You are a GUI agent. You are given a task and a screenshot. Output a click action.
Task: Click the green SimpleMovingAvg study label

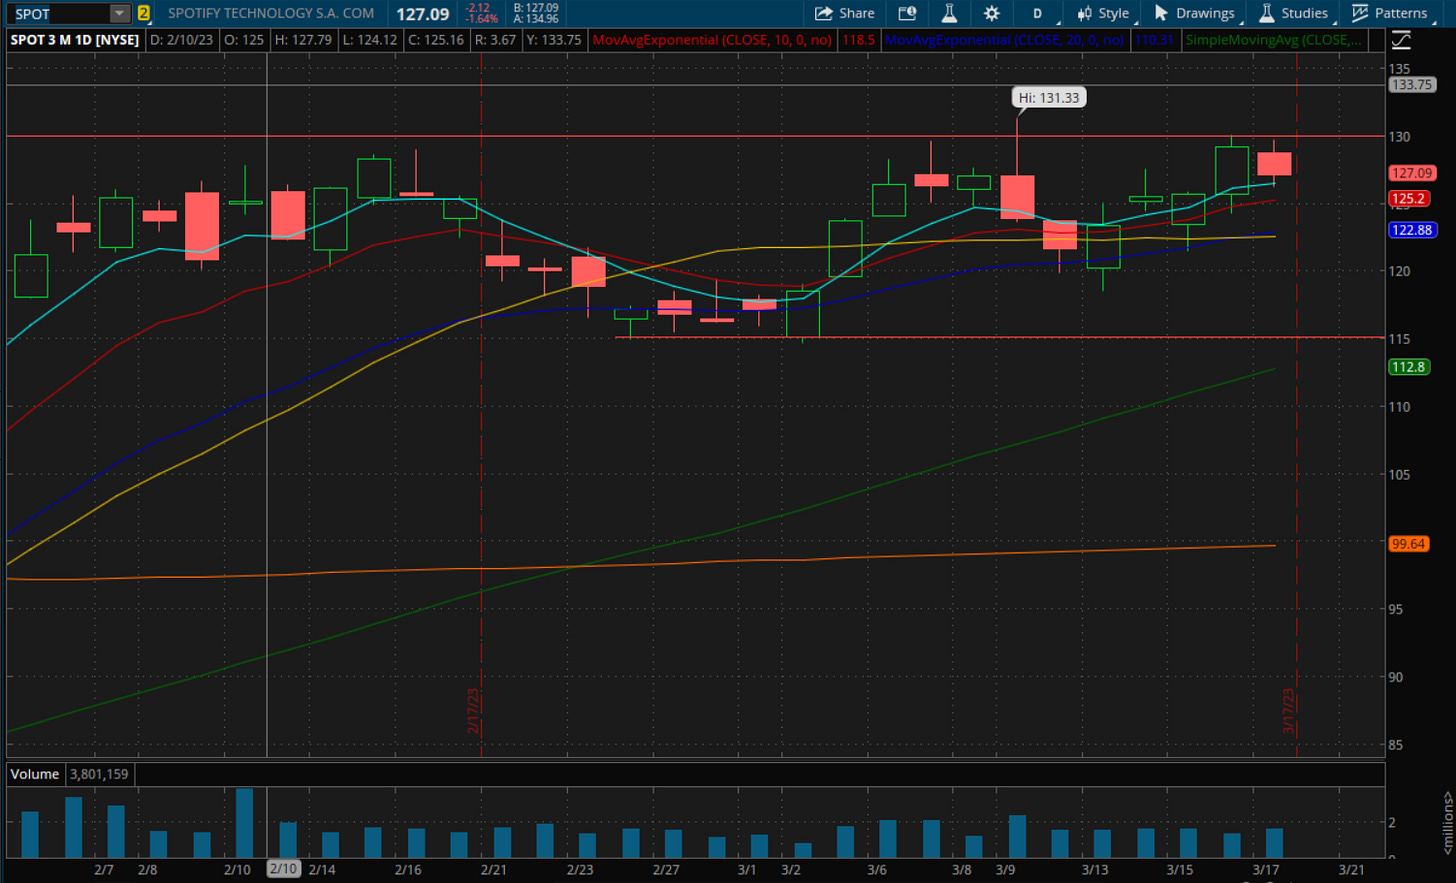tap(1273, 40)
